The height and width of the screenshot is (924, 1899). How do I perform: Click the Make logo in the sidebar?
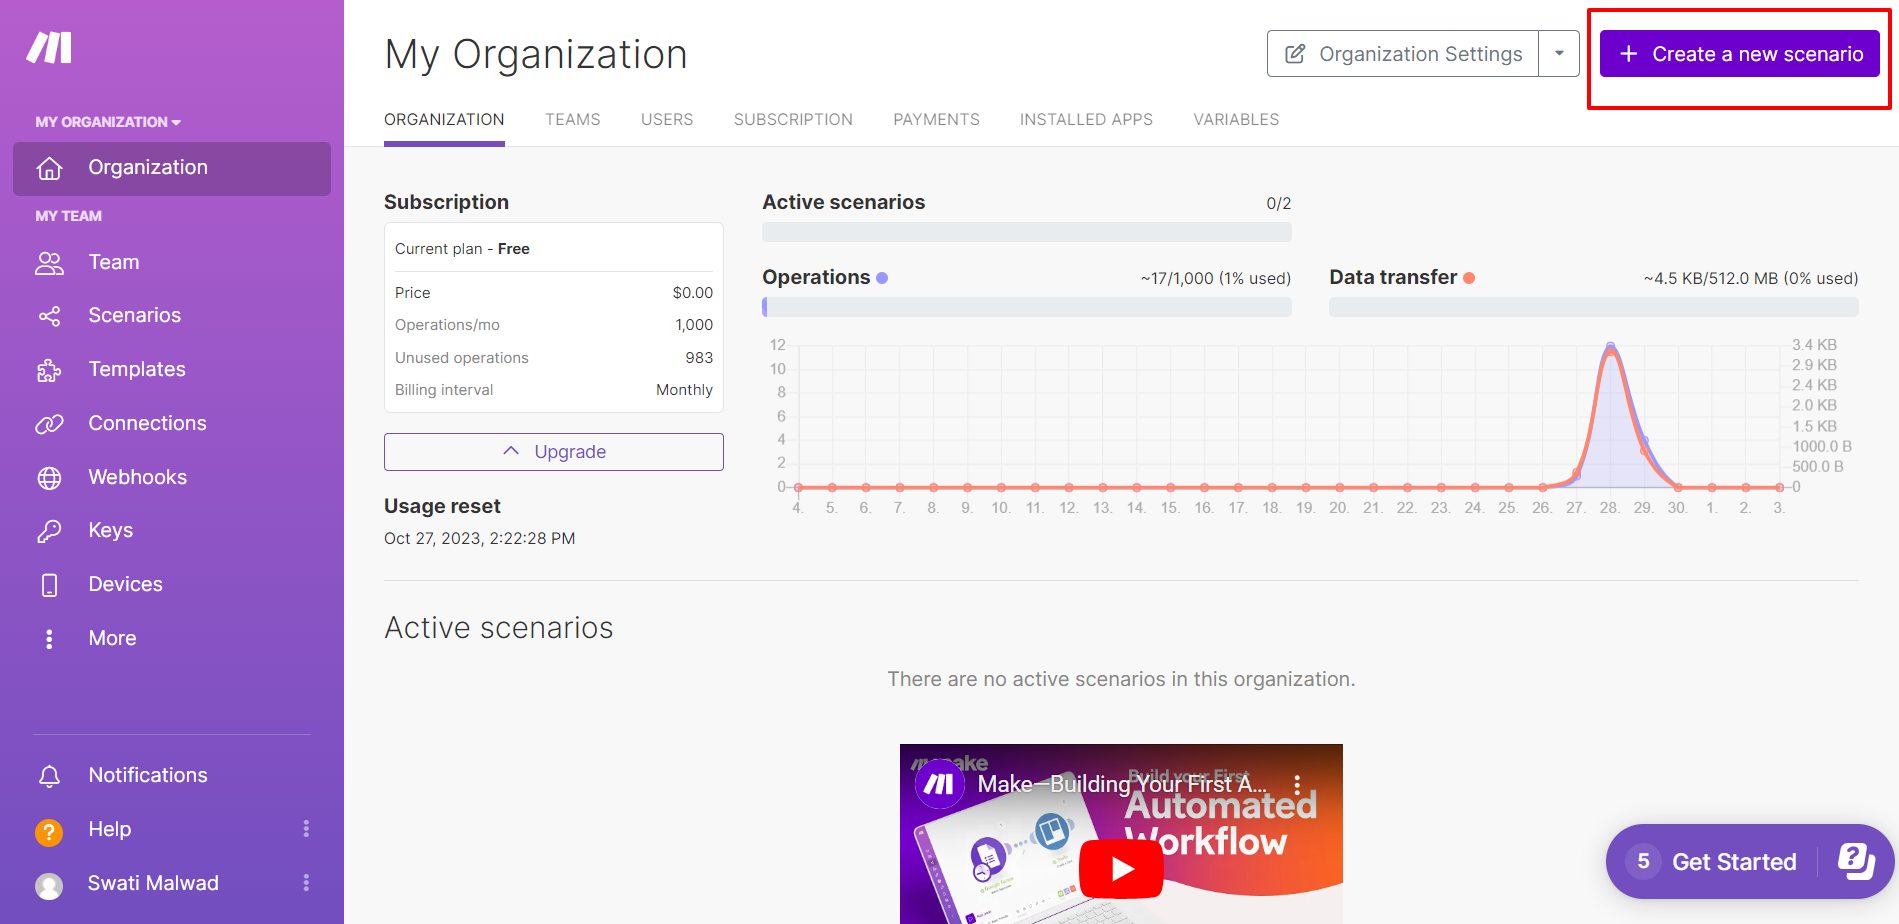[x=49, y=47]
